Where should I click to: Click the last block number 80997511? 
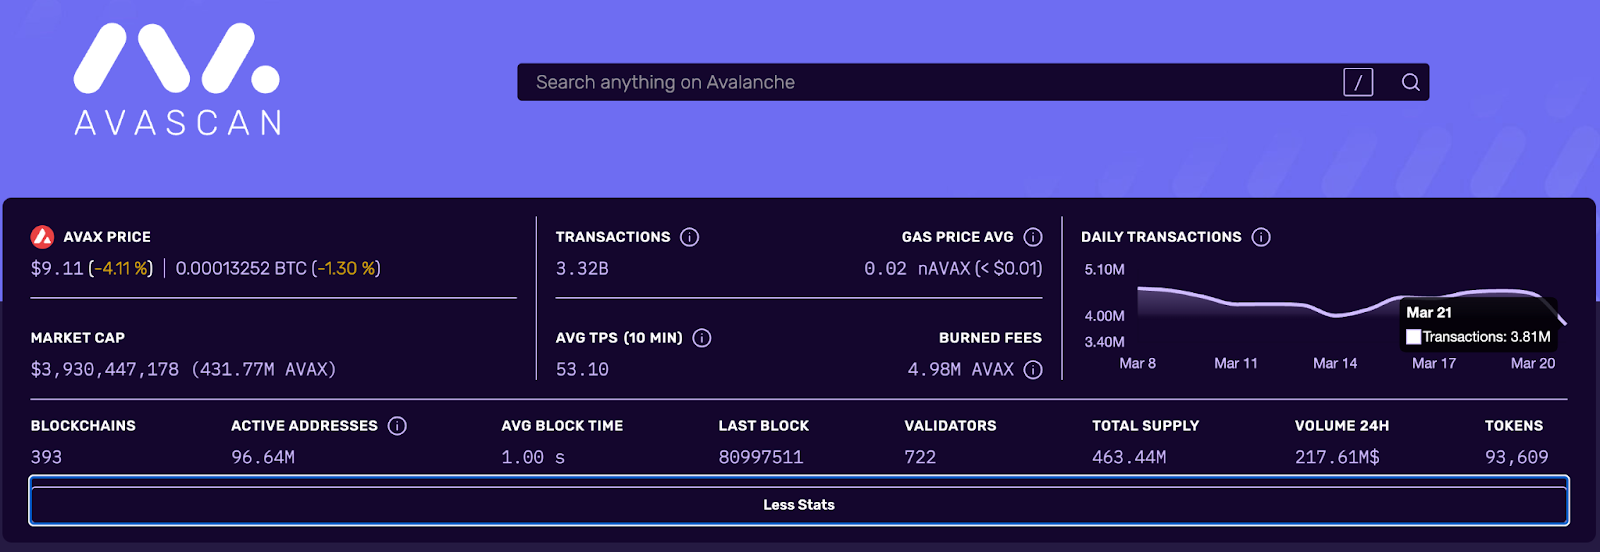click(x=760, y=457)
